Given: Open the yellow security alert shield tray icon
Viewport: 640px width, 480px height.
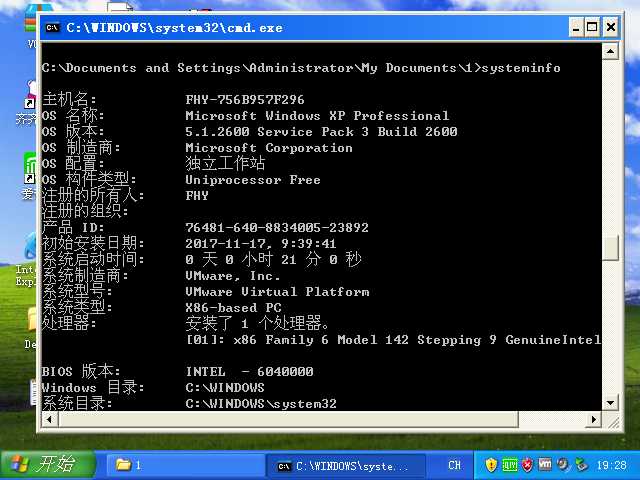Looking at the screenshot, I should click(491, 464).
